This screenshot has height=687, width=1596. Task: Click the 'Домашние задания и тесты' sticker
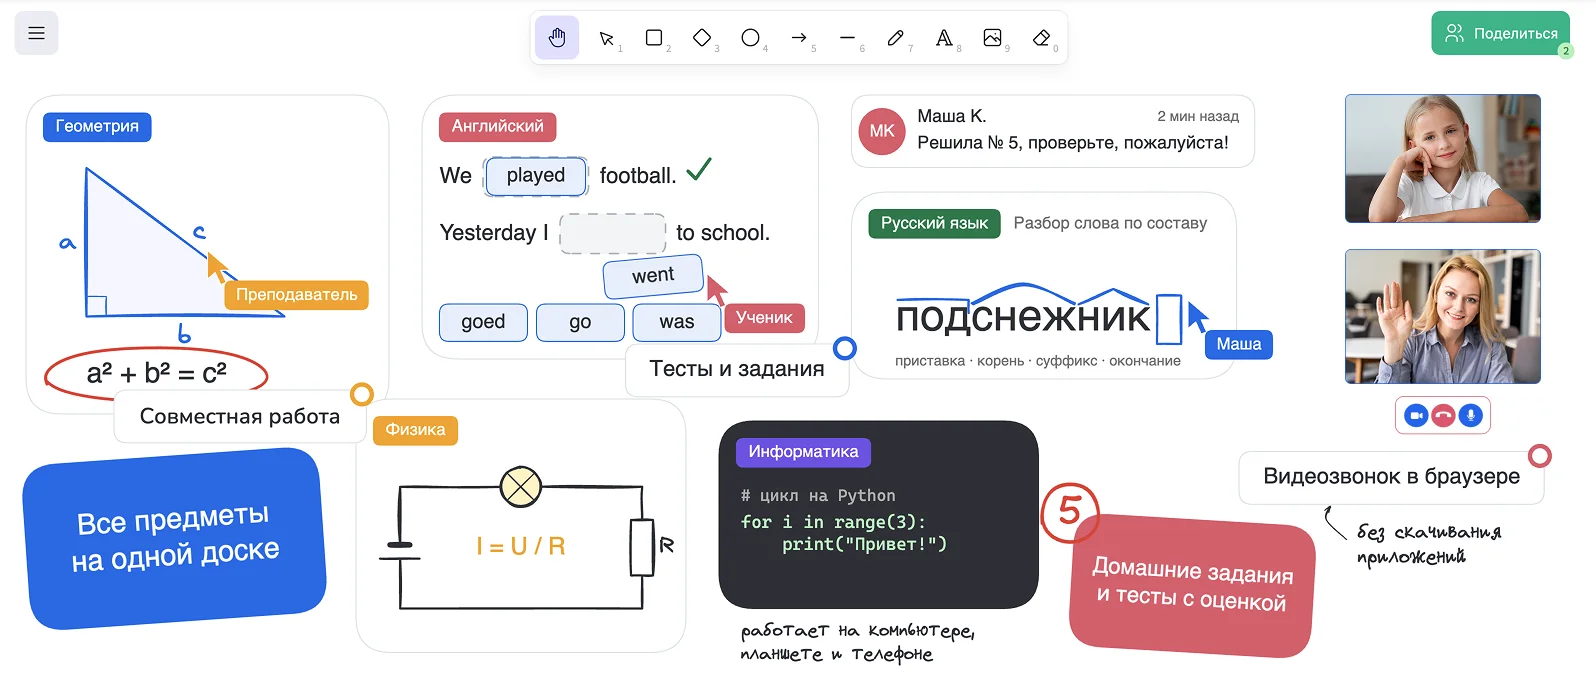click(x=1192, y=585)
